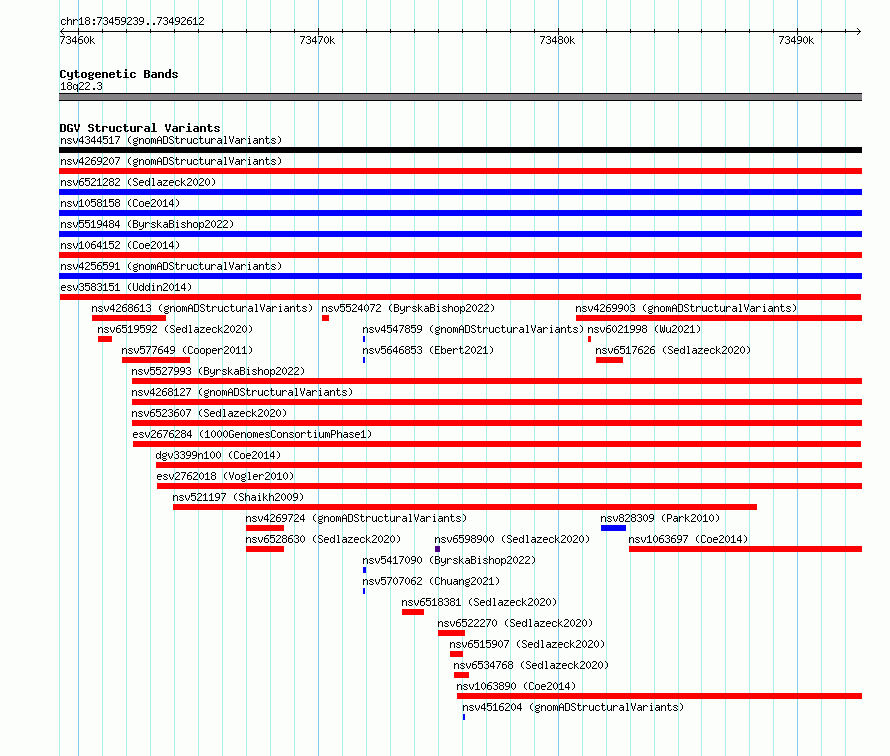Click the blue nsv828309 variant bar
The height and width of the screenshot is (756, 890).
click(614, 528)
